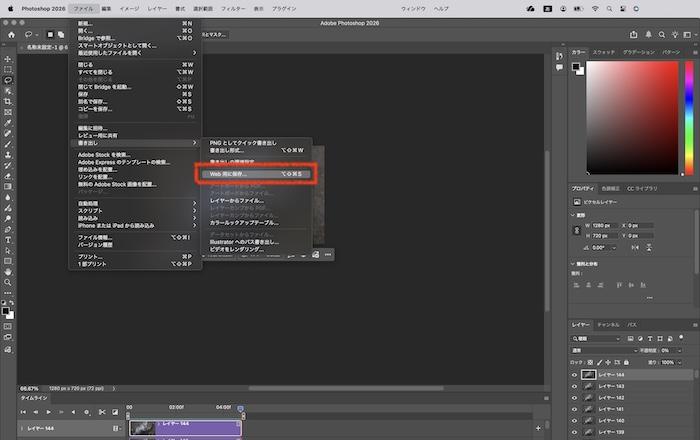Click the split-at-playhead scissors icon

tap(102, 412)
